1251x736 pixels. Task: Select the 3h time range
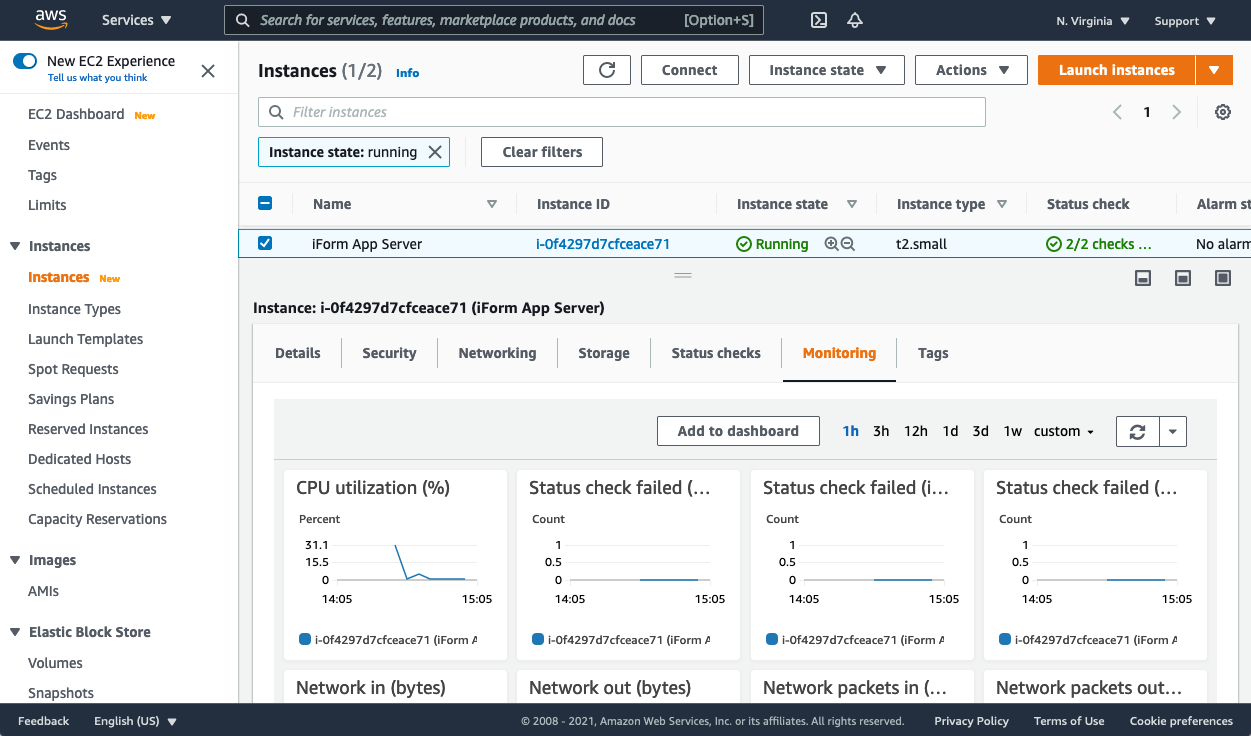coord(881,431)
